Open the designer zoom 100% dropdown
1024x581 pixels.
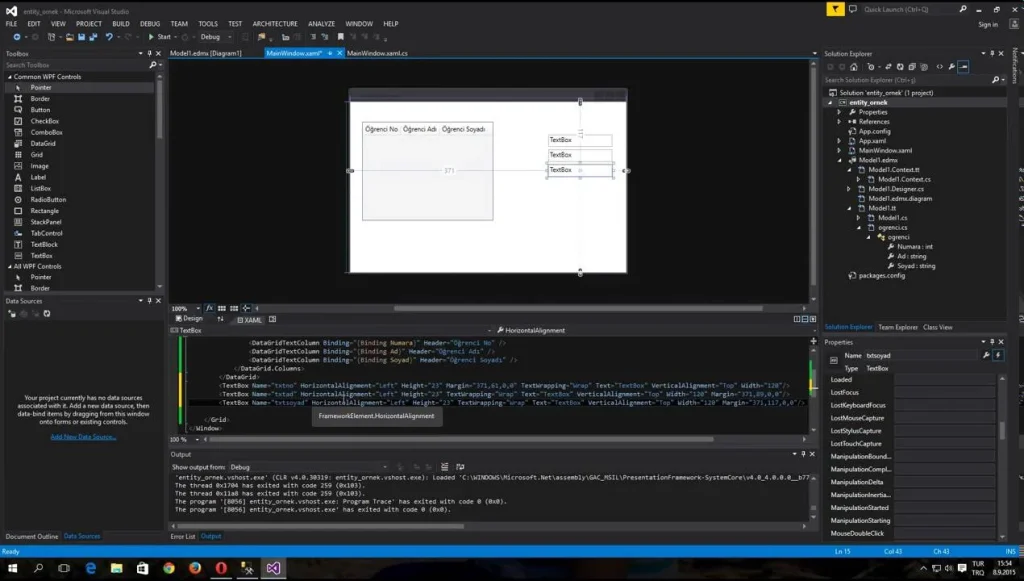(185, 309)
